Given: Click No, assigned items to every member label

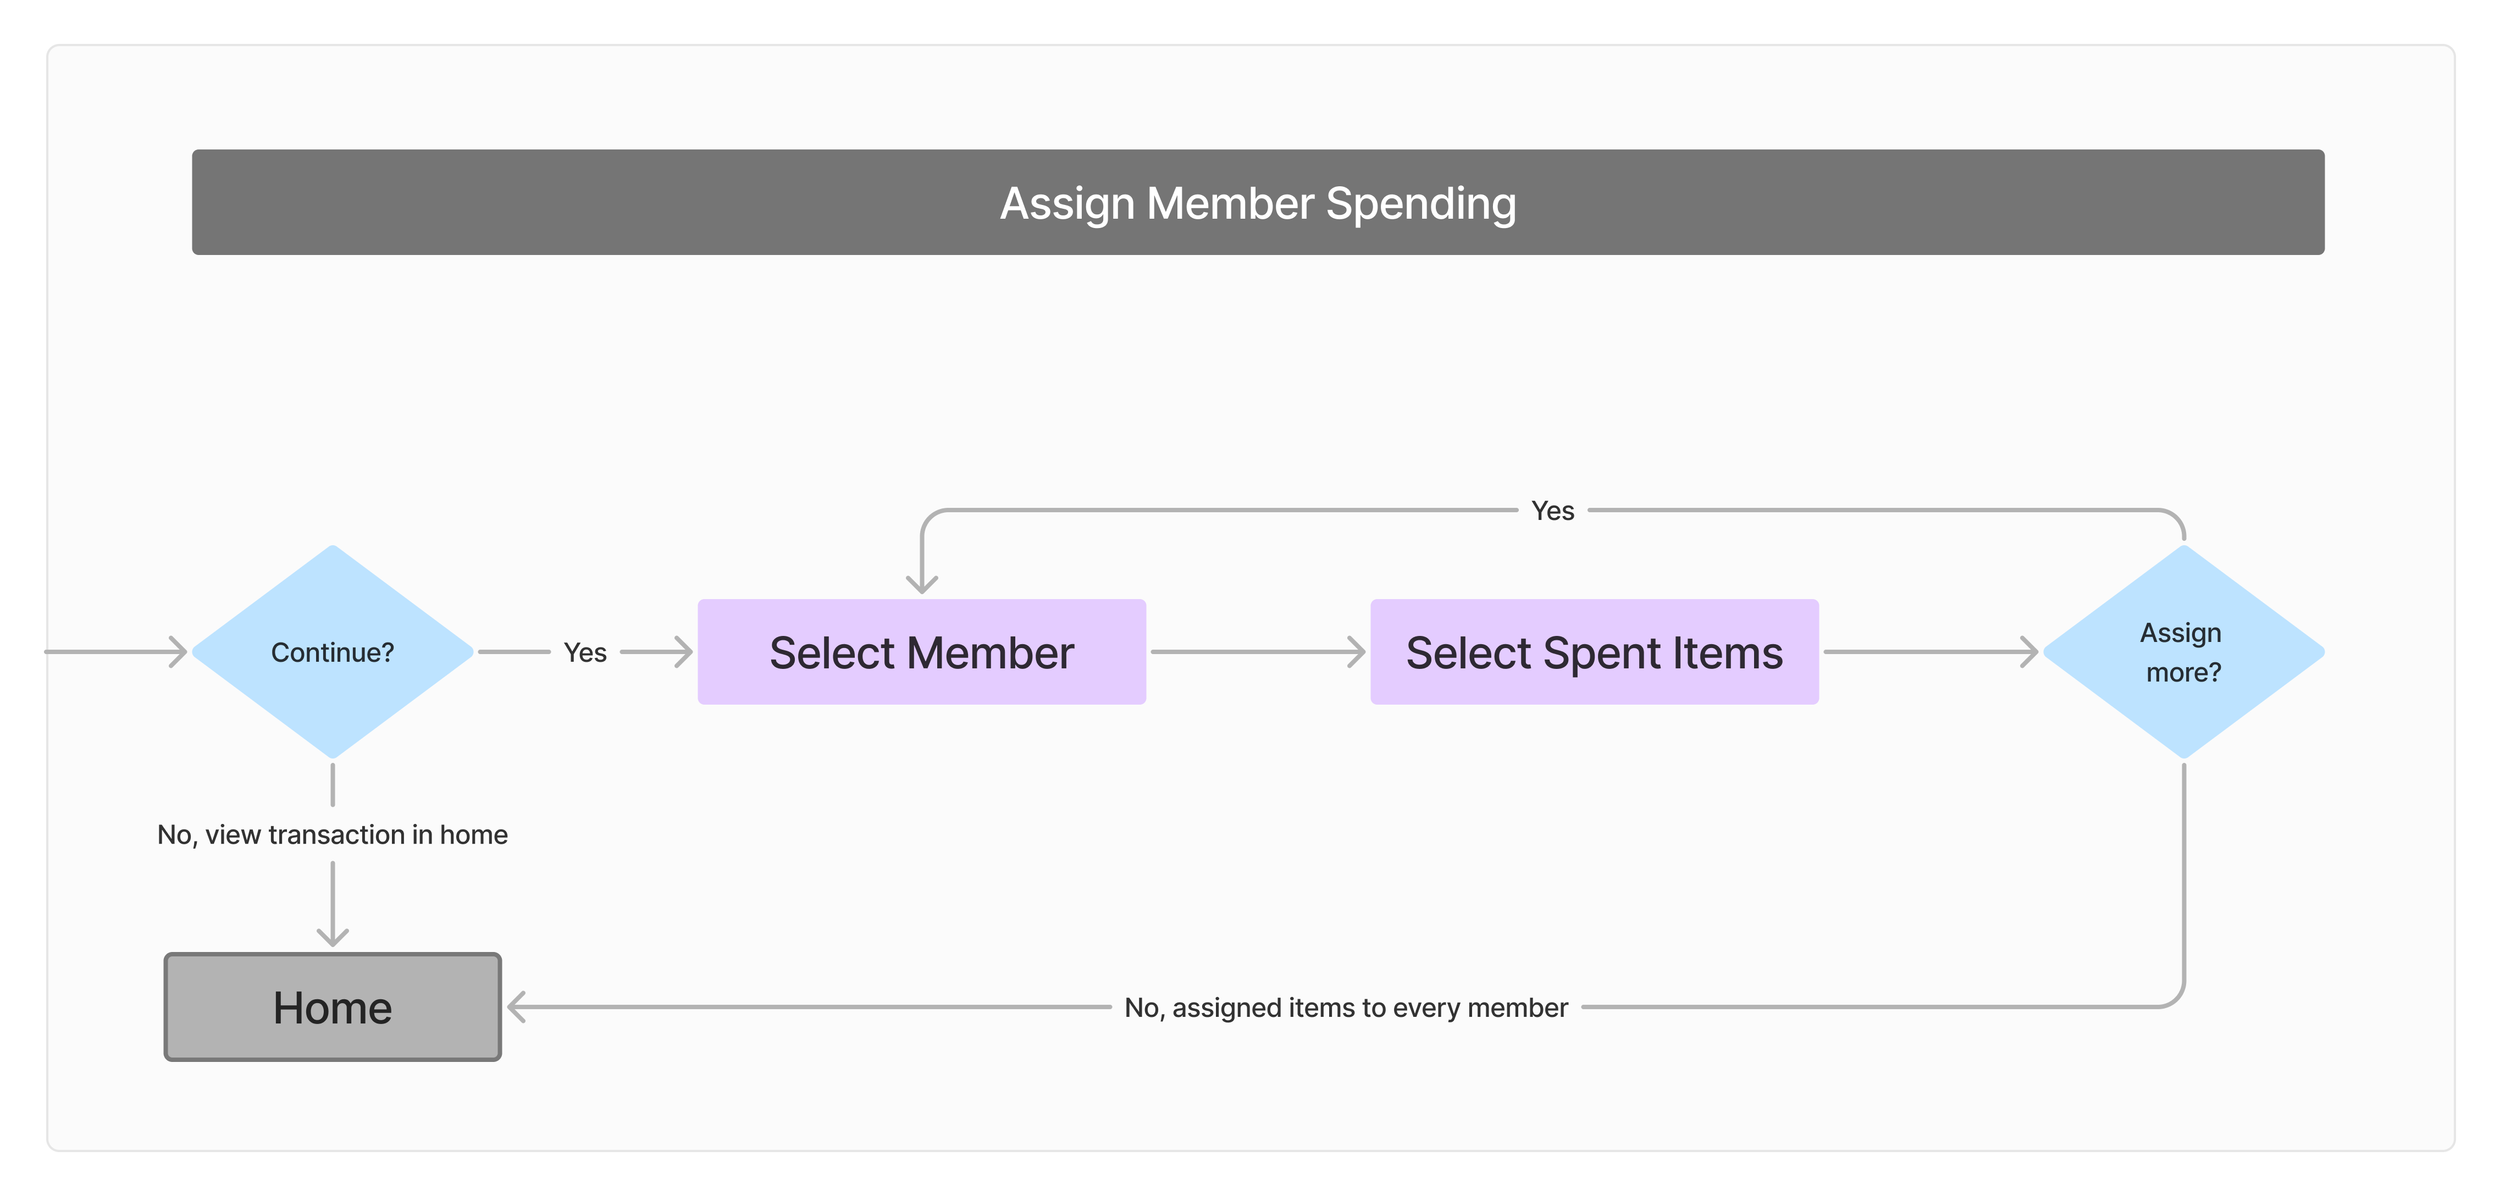Looking at the screenshot, I should (1346, 1008).
